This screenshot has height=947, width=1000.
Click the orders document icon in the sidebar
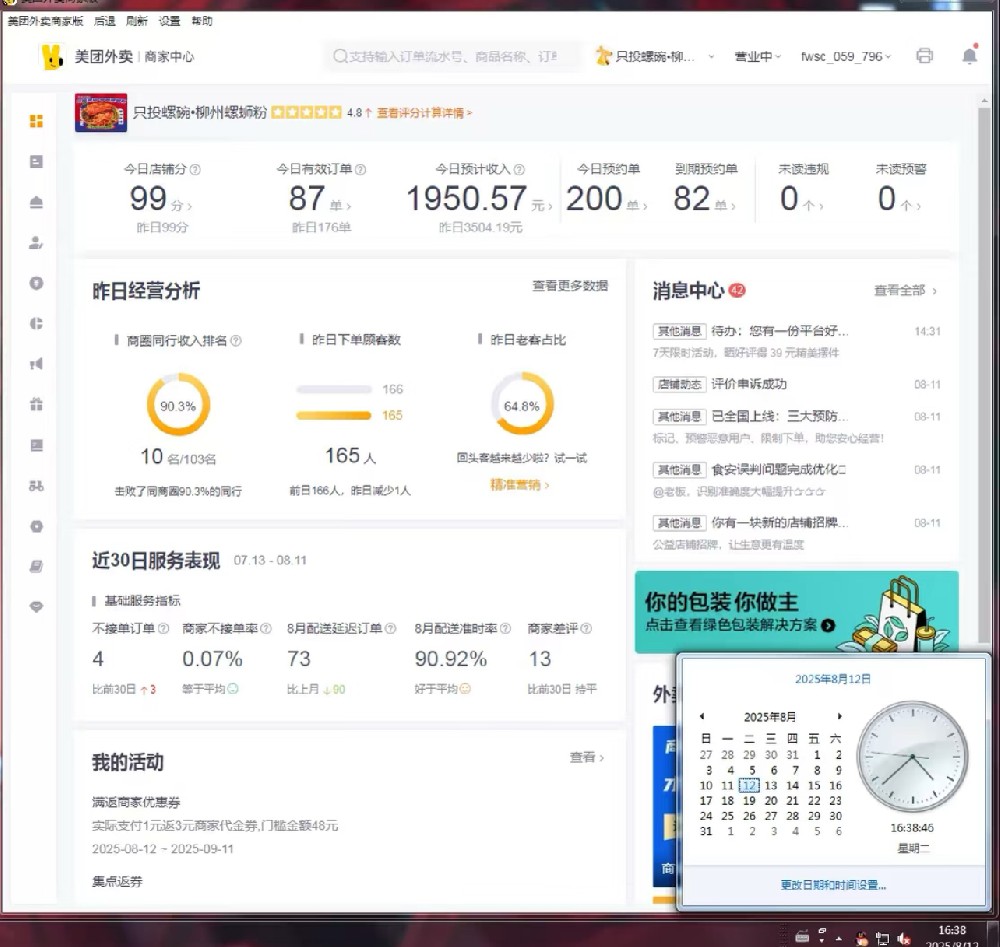pyautogui.click(x=36, y=161)
